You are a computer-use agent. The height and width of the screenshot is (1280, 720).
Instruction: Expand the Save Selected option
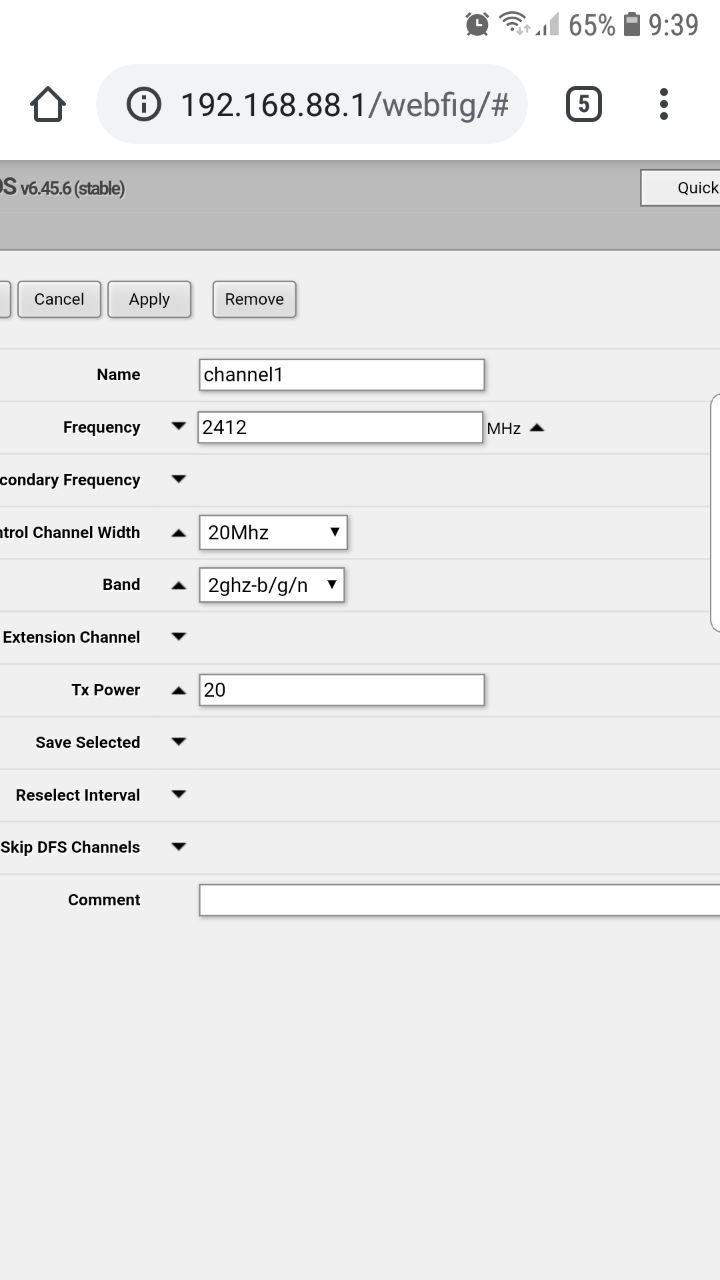179,742
